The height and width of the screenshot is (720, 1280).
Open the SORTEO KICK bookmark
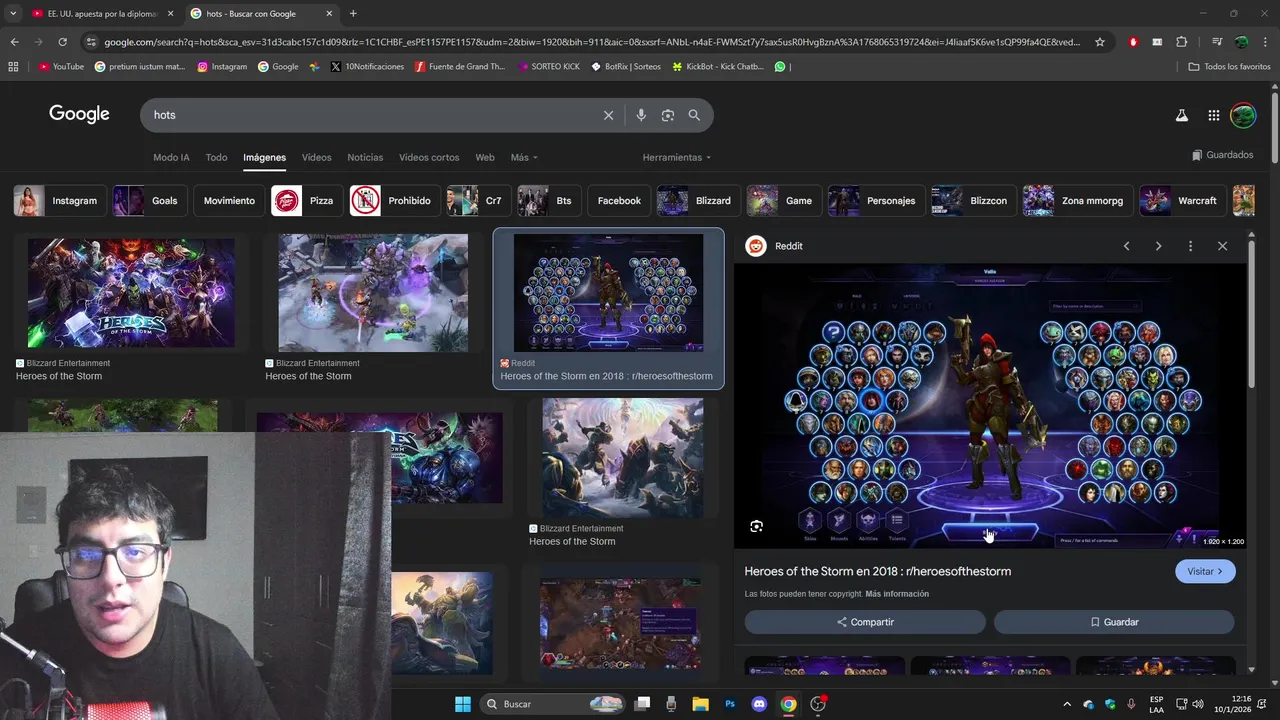coord(549,67)
